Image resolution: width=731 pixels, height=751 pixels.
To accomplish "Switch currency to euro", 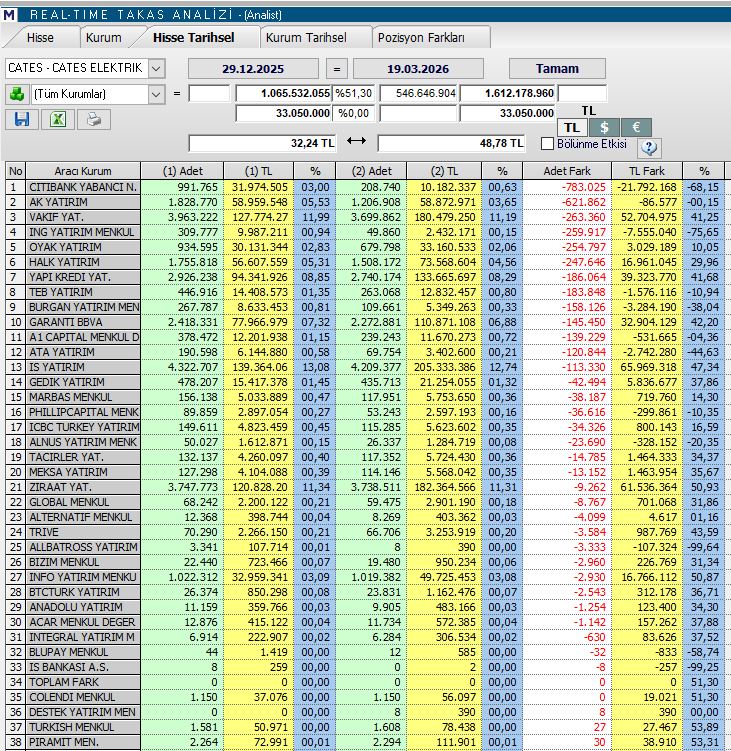I will pyautogui.click(x=636, y=127).
